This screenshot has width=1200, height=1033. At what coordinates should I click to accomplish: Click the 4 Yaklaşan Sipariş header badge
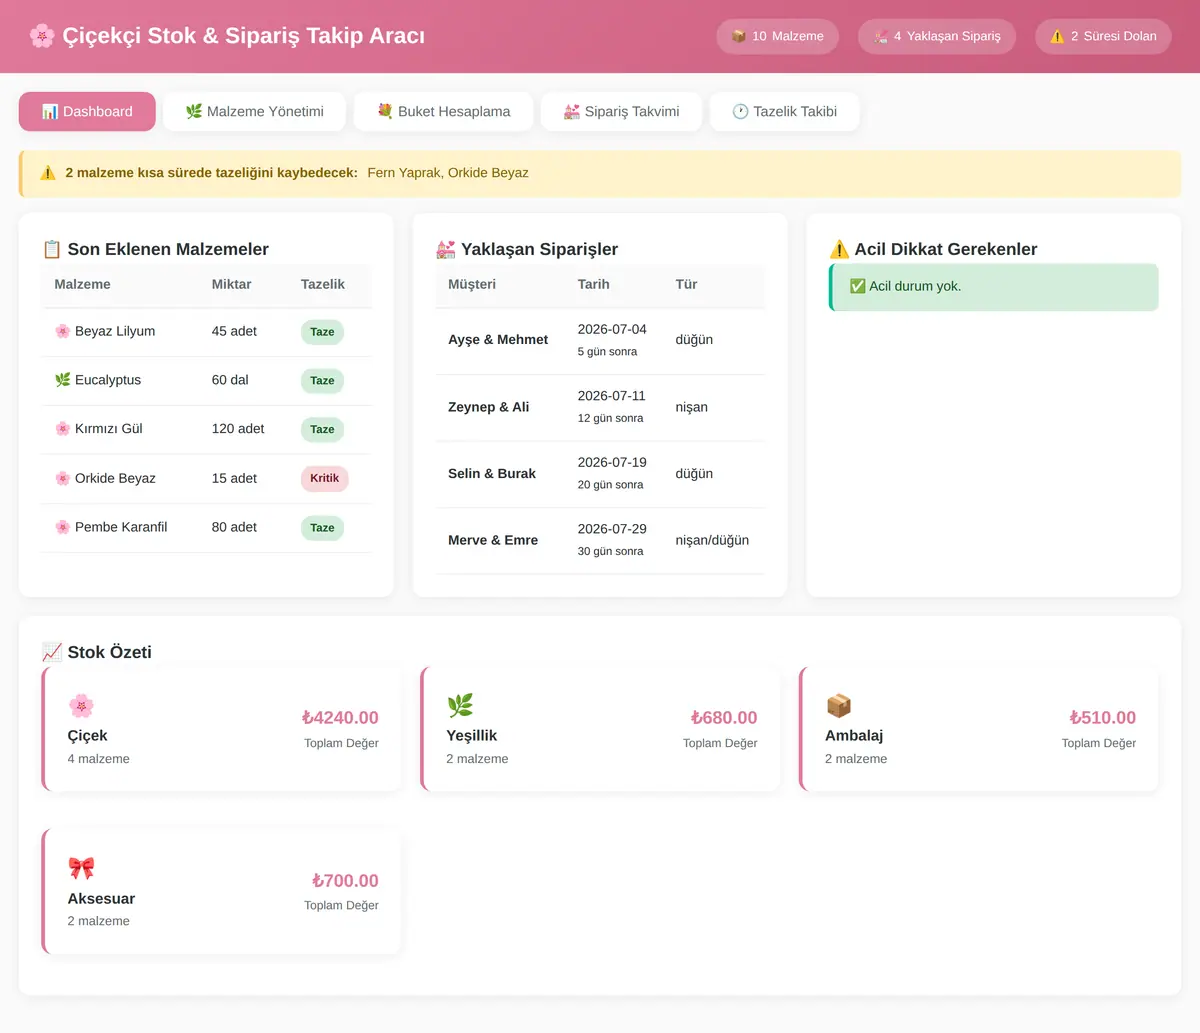(937, 36)
